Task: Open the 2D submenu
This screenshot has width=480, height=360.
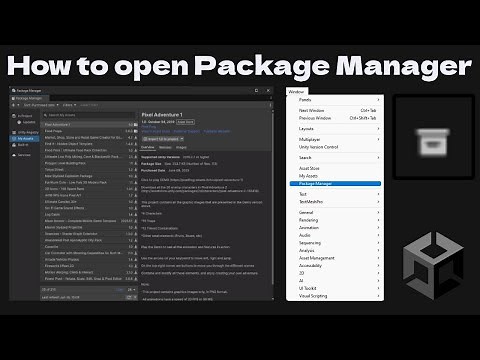Action: pos(335,273)
